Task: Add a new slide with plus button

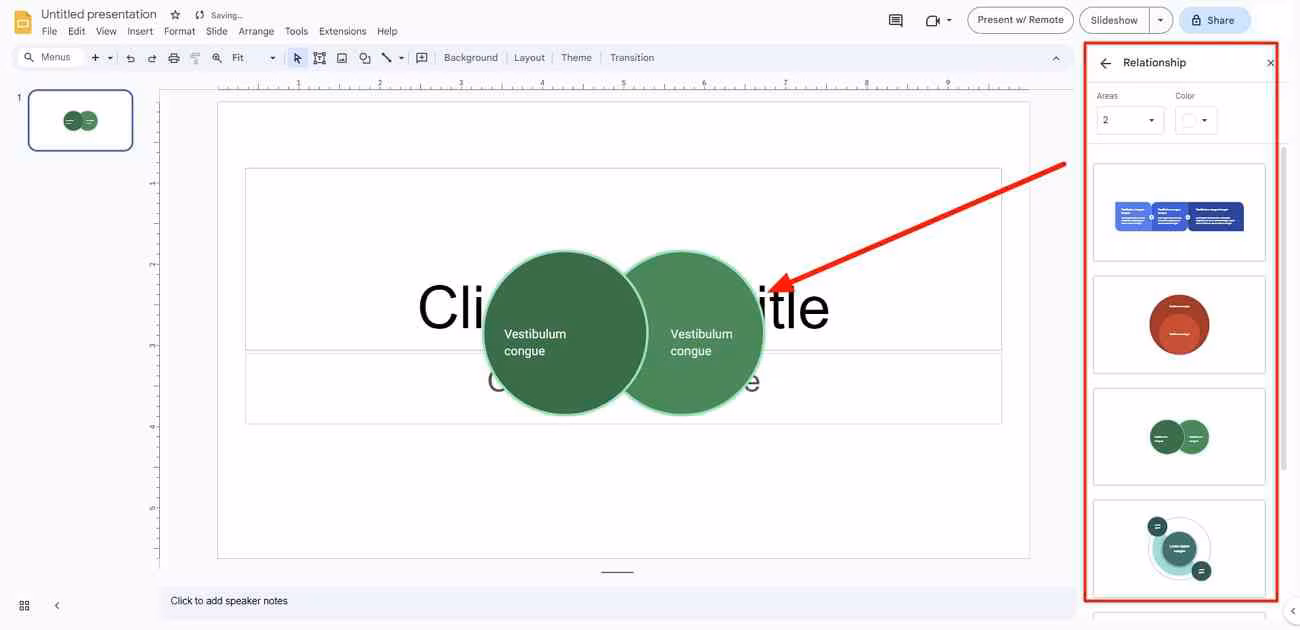Action: pos(95,58)
